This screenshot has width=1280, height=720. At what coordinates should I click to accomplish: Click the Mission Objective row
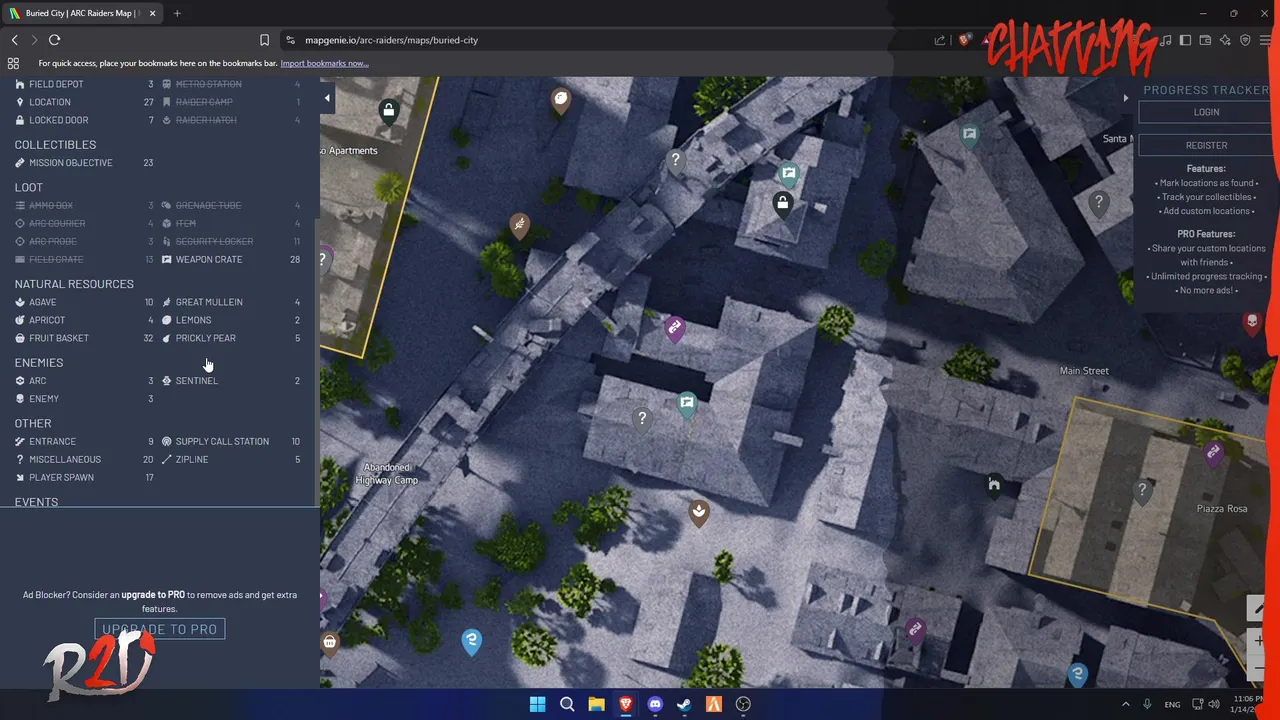point(85,163)
